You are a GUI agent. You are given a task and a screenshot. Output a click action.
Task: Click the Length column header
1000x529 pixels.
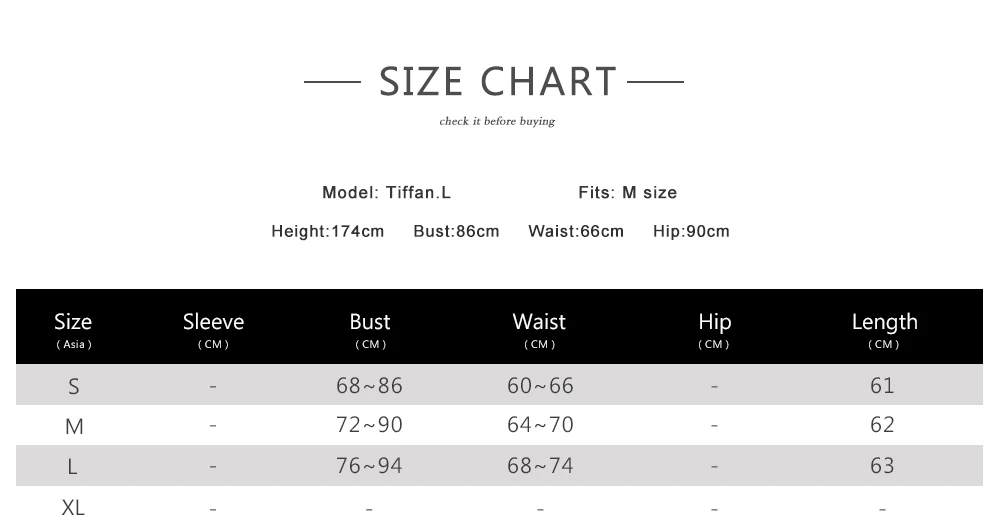(884, 327)
